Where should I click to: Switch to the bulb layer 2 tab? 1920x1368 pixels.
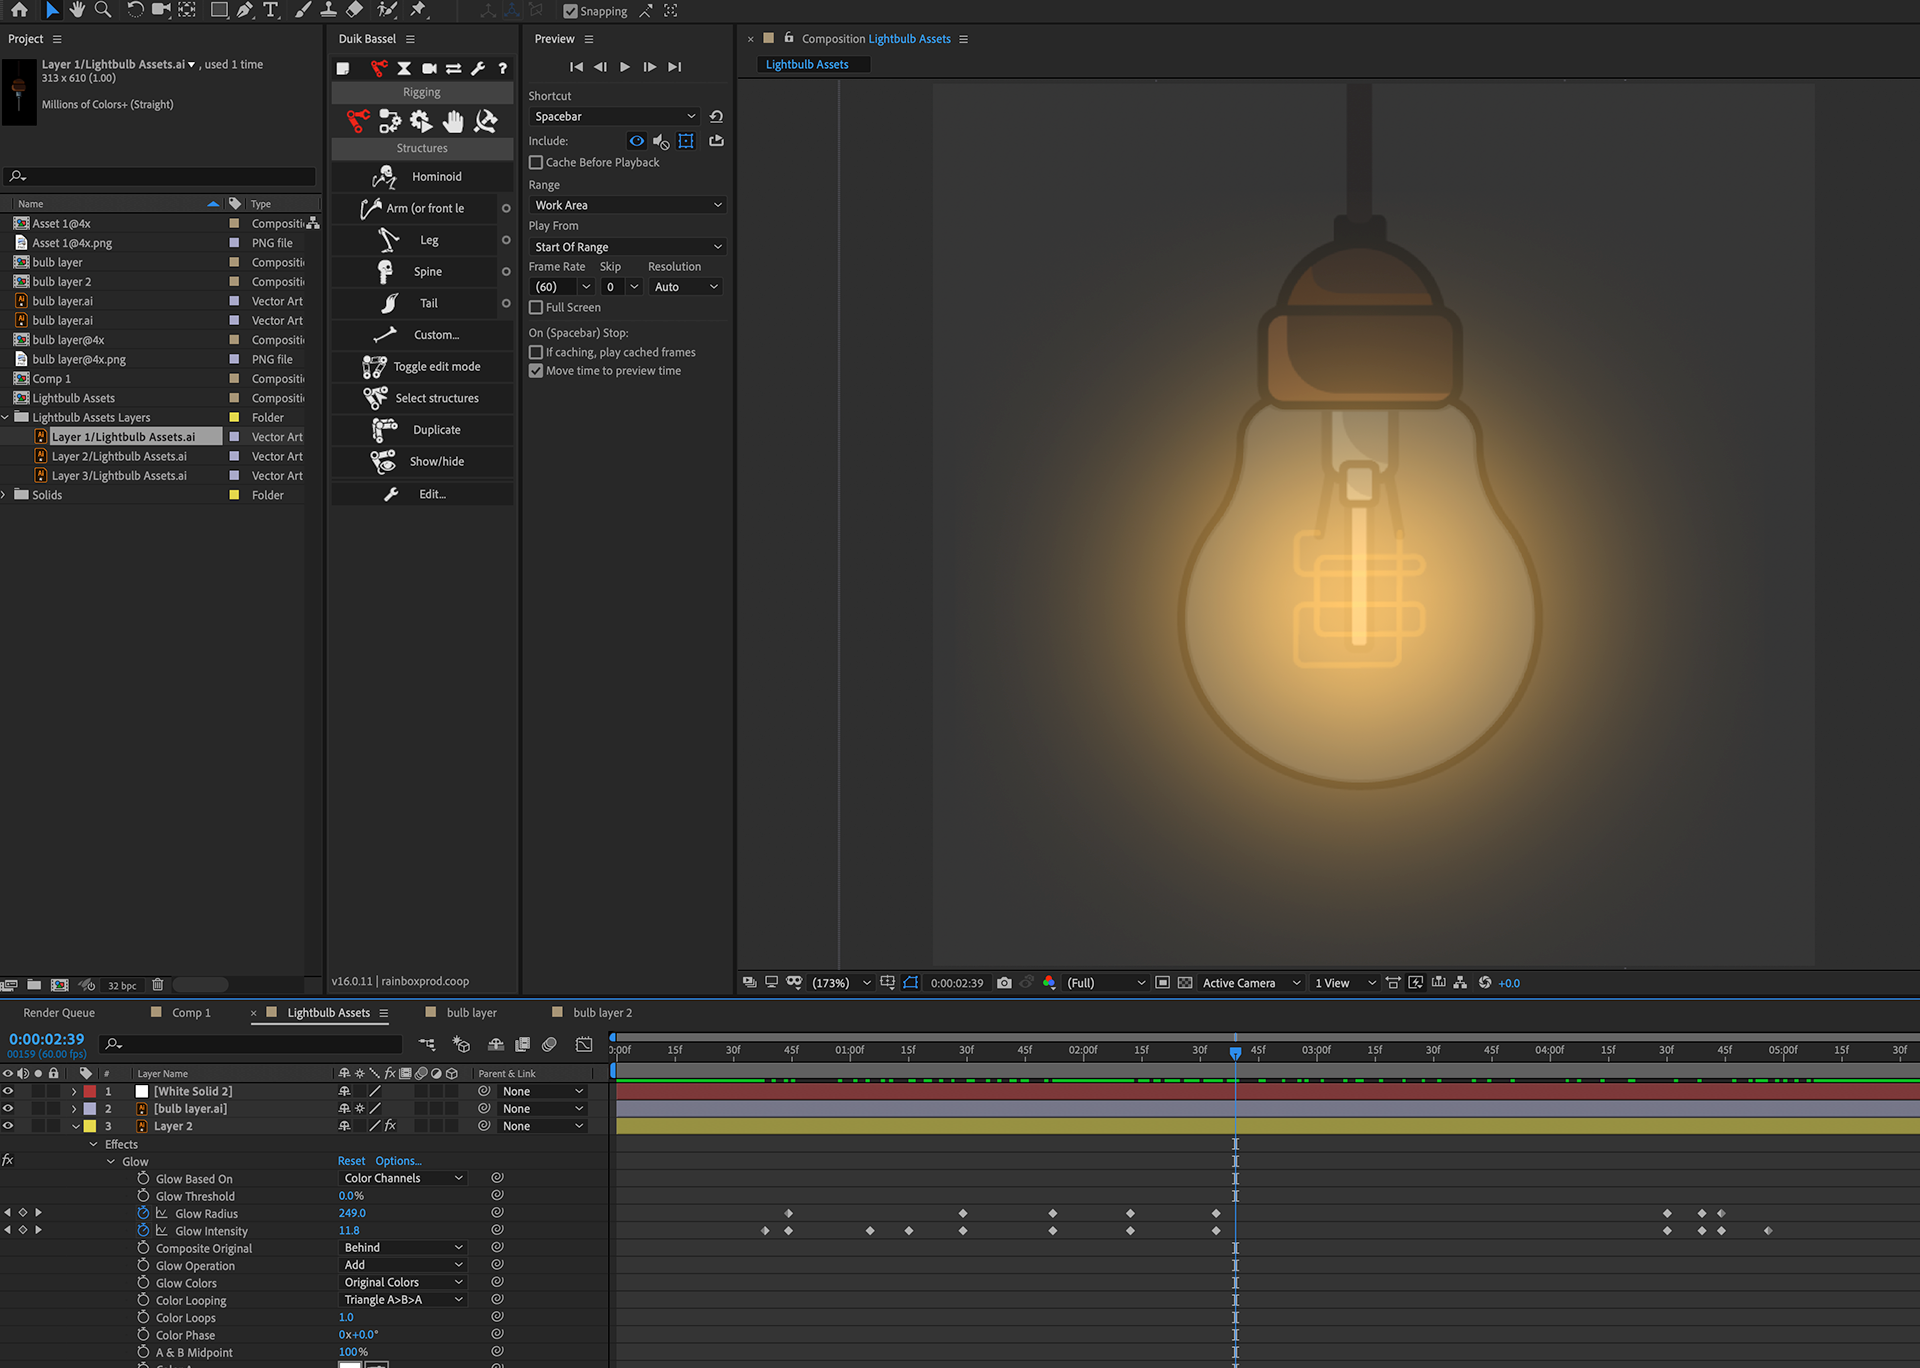(x=602, y=1013)
